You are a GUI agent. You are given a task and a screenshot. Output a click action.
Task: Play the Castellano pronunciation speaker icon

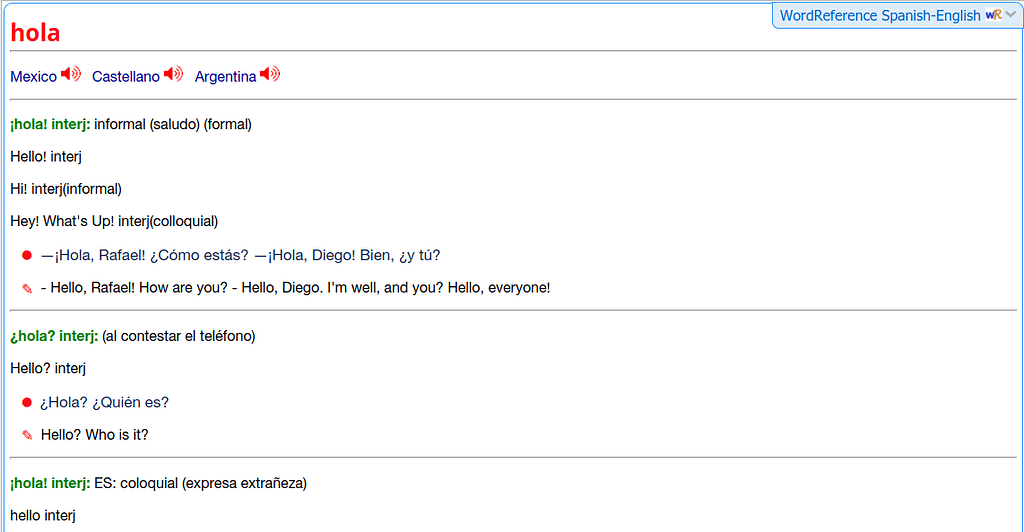coord(174,75)
